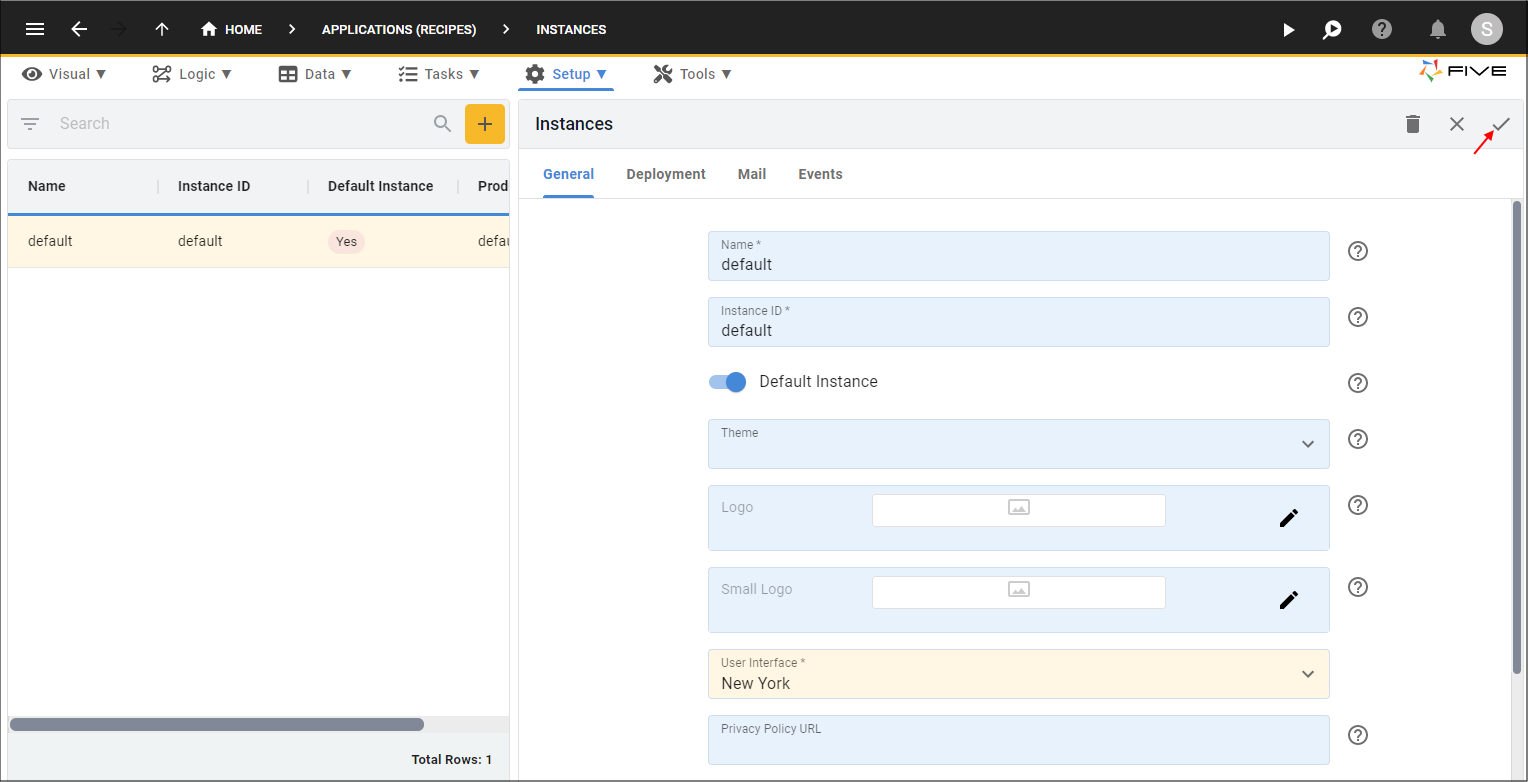Open the navigation hamburger menu
Image resolution: width=1528 pixels, height=782 pixels.
point(35,28)
